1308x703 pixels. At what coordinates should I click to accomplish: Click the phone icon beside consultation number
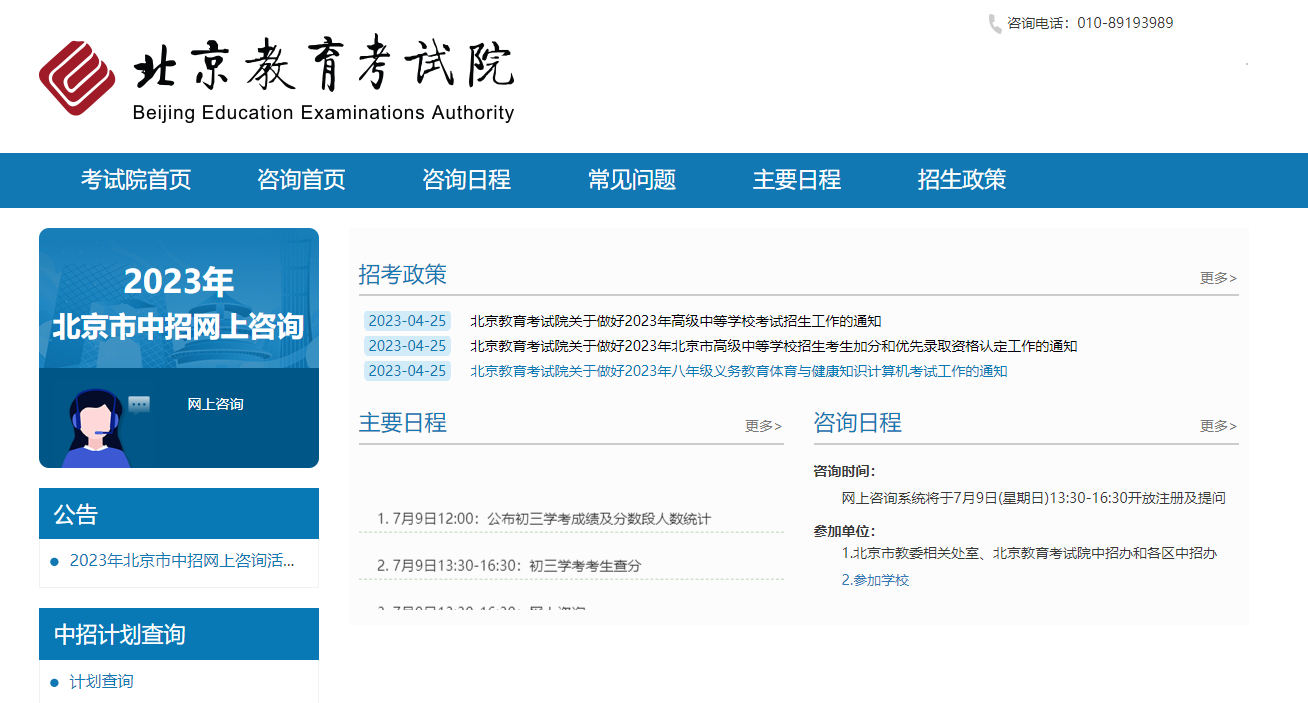point(994,24)
